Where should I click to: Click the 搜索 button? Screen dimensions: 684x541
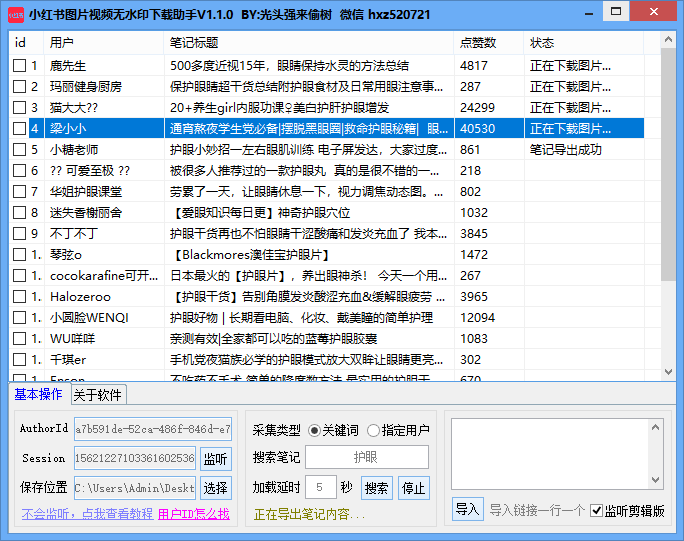coord(377,488)
